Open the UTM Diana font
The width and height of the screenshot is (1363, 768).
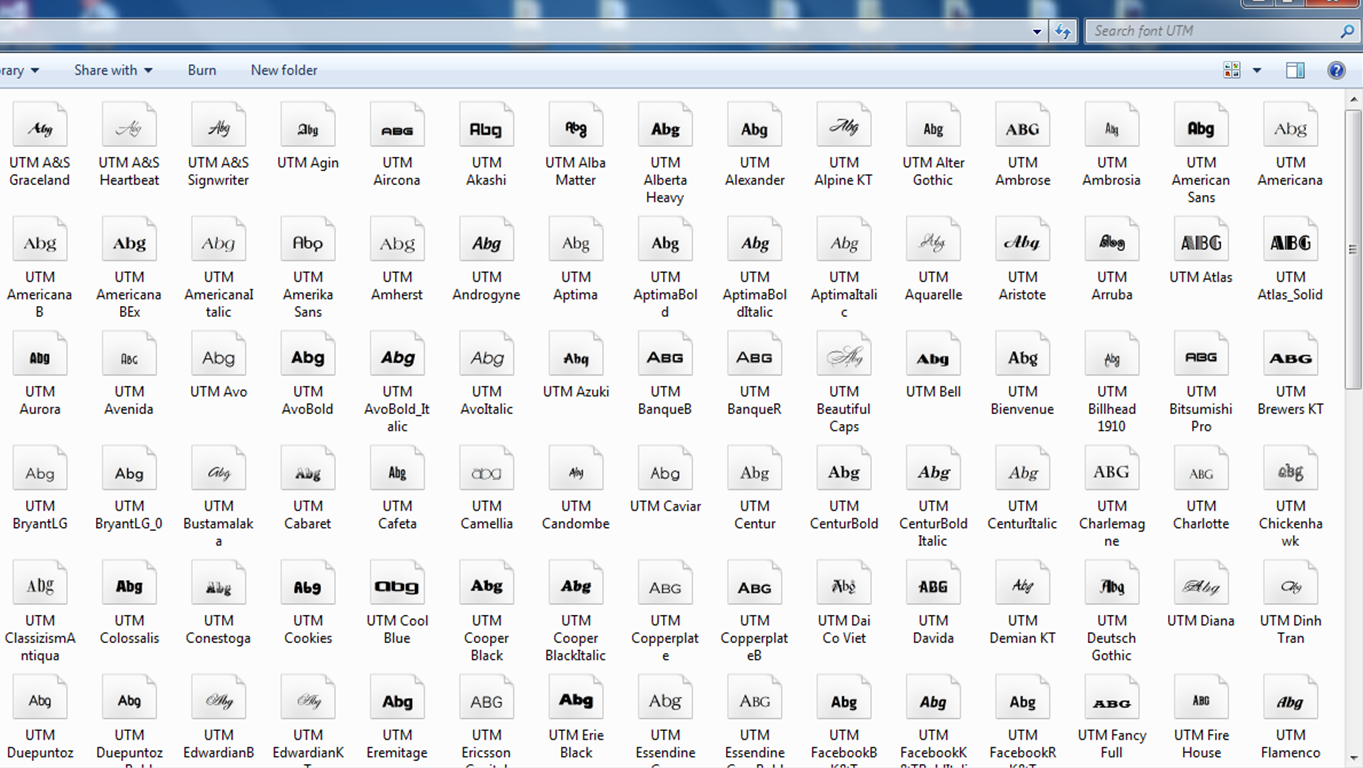click(1200, 600)
